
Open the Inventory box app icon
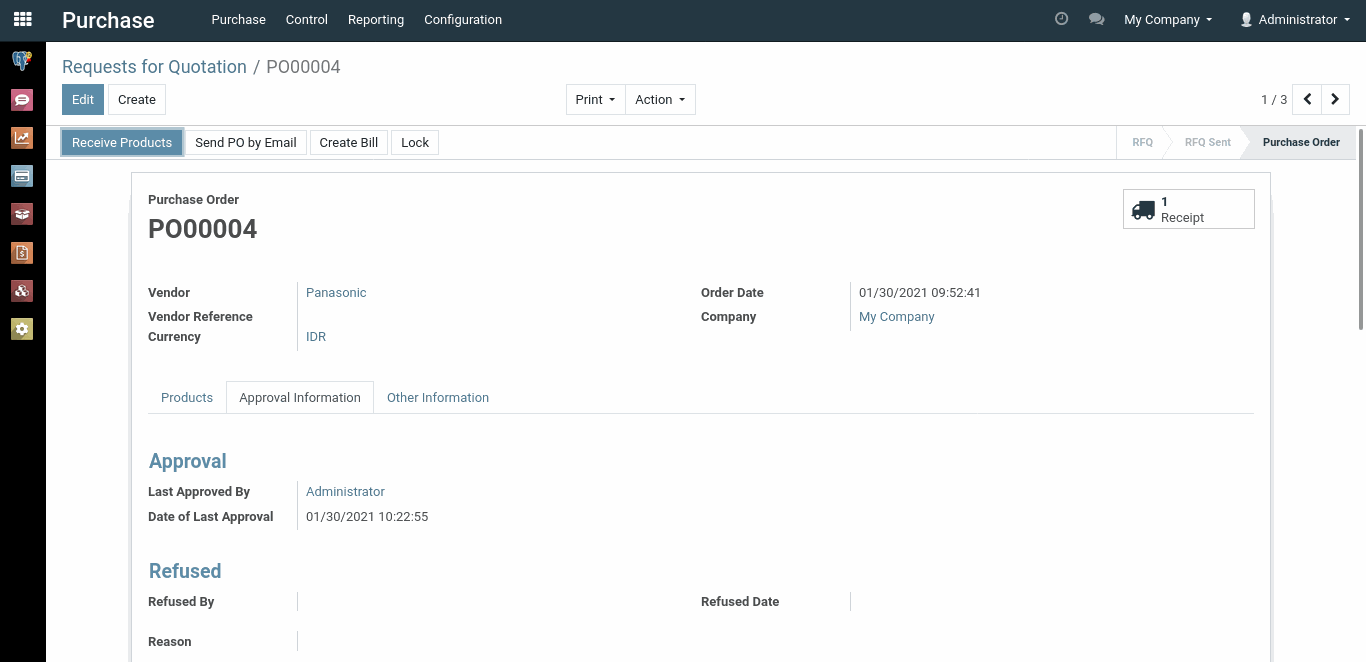22,214
